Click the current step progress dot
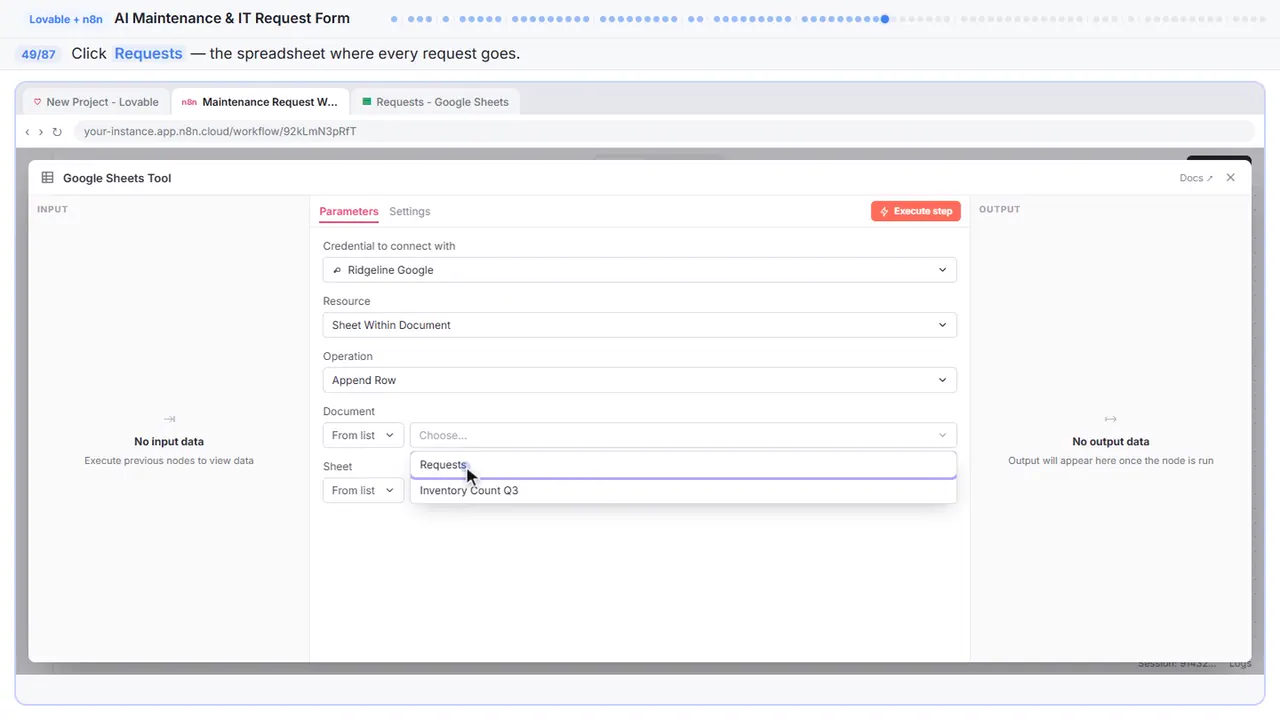The image size is (1280, 720). pyautogui.click(x=885, y=18)
